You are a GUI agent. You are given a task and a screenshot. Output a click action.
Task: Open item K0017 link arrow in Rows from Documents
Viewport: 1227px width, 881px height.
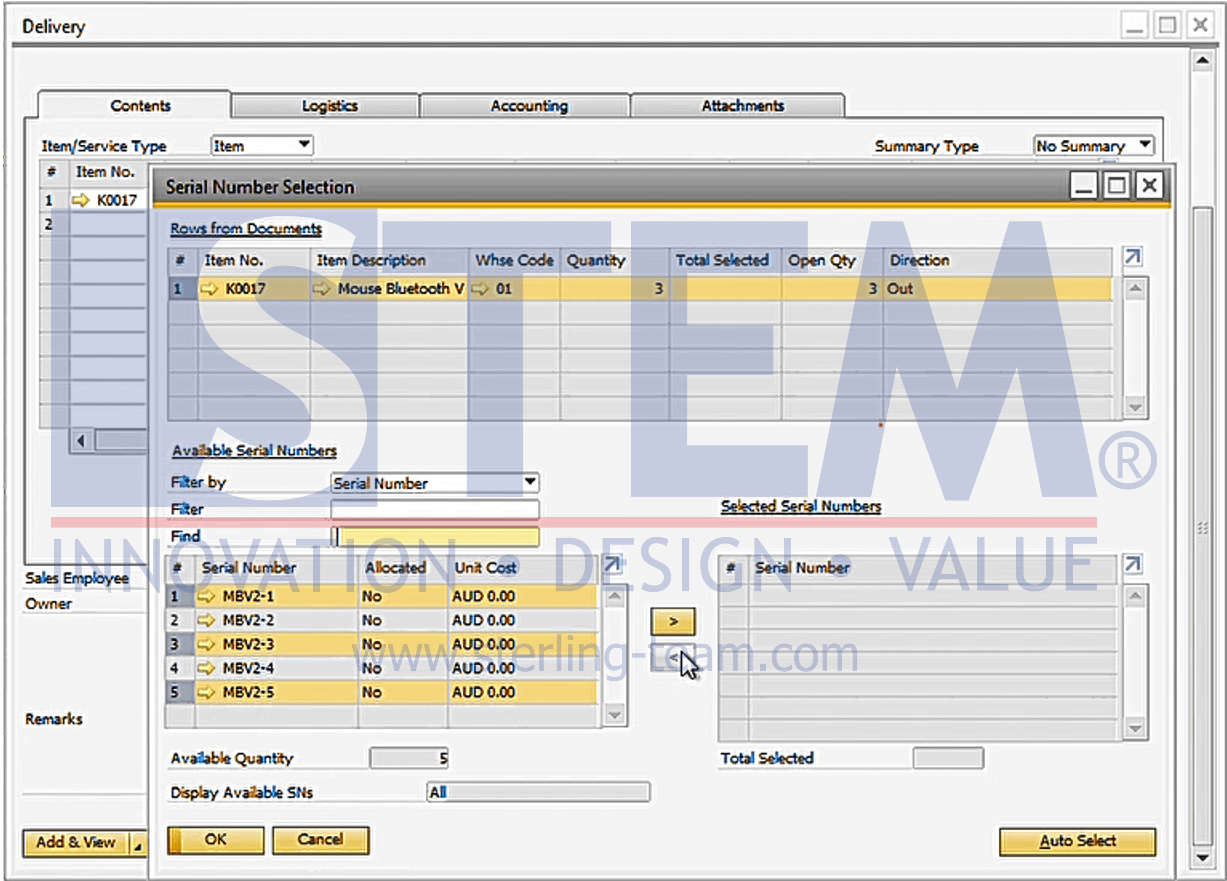(x=209, y=289)
